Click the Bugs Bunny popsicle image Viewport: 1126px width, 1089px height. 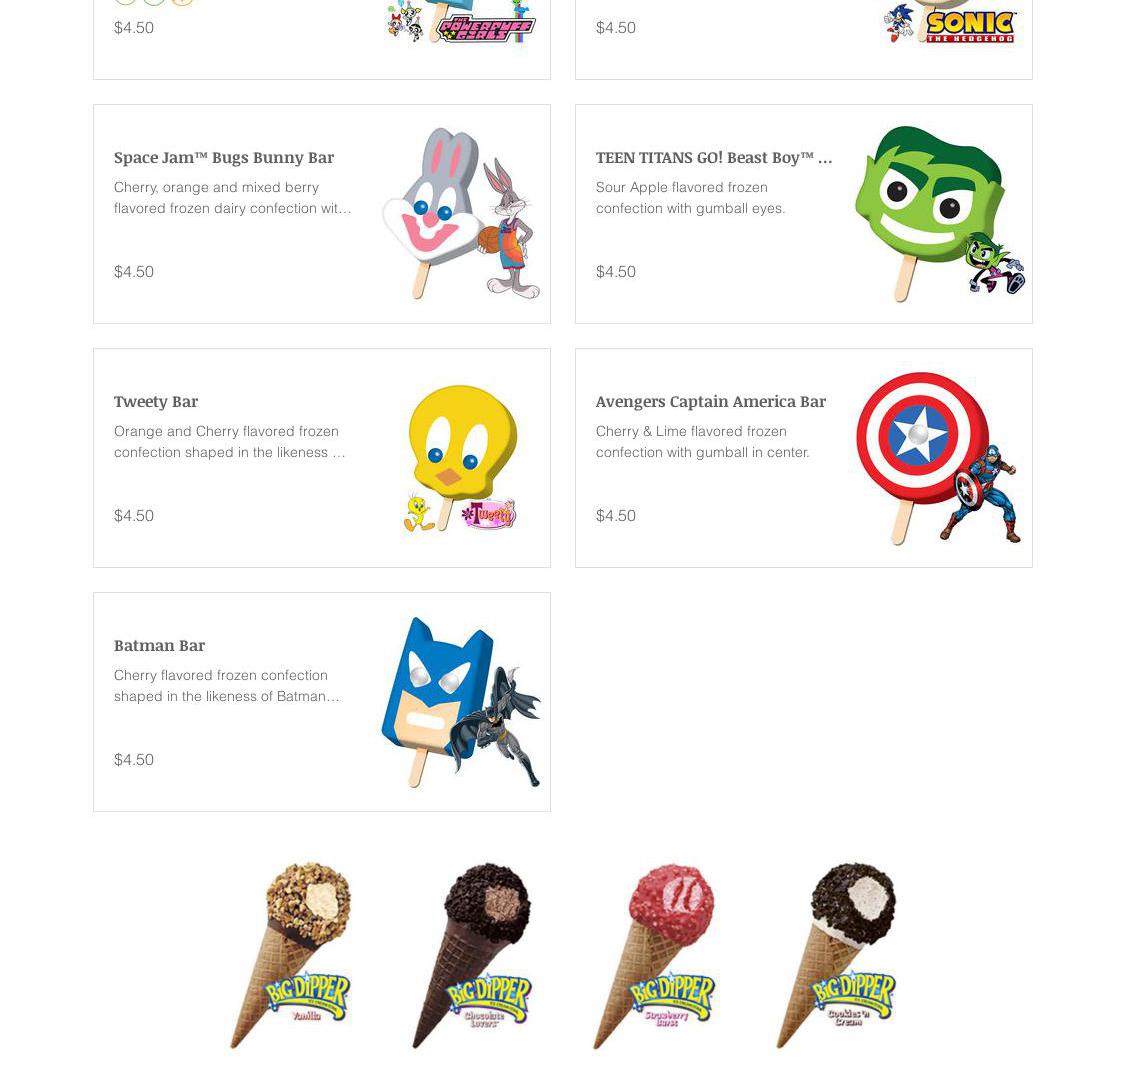461,213
